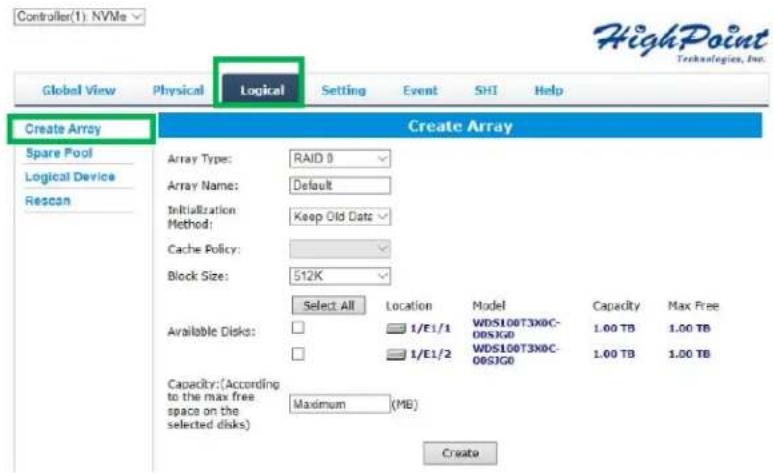This screenshot has width=773, height=473.
Task: Click location text 1/E1/2
Action: 430,354
